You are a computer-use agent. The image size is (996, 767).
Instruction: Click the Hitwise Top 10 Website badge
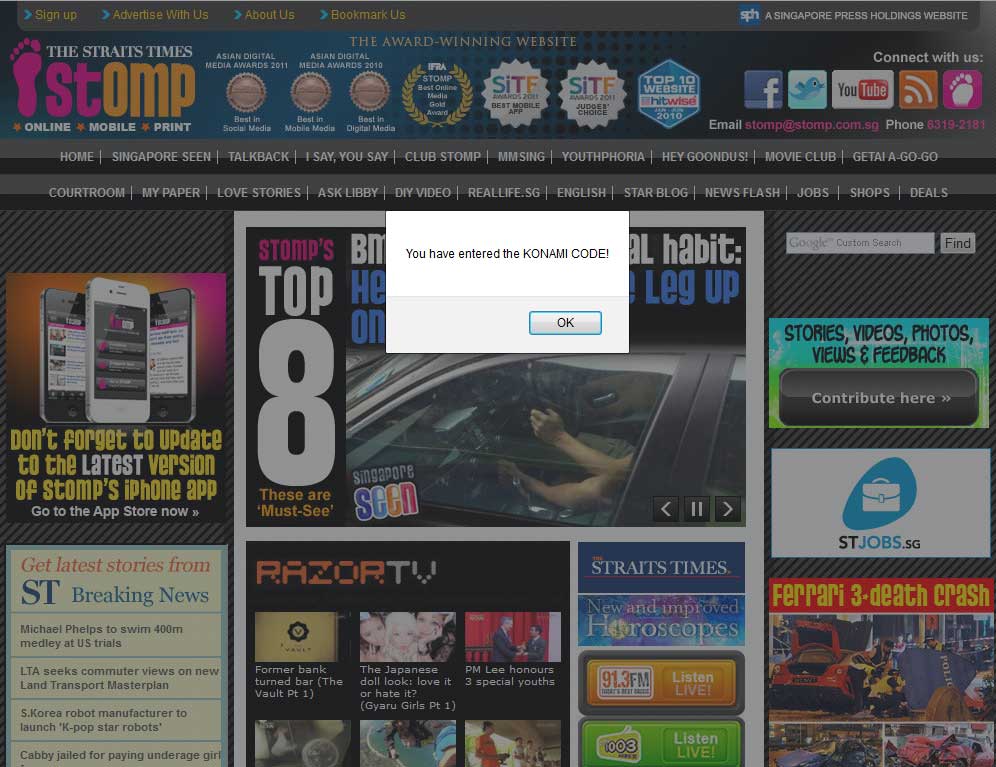coord(669,94)
